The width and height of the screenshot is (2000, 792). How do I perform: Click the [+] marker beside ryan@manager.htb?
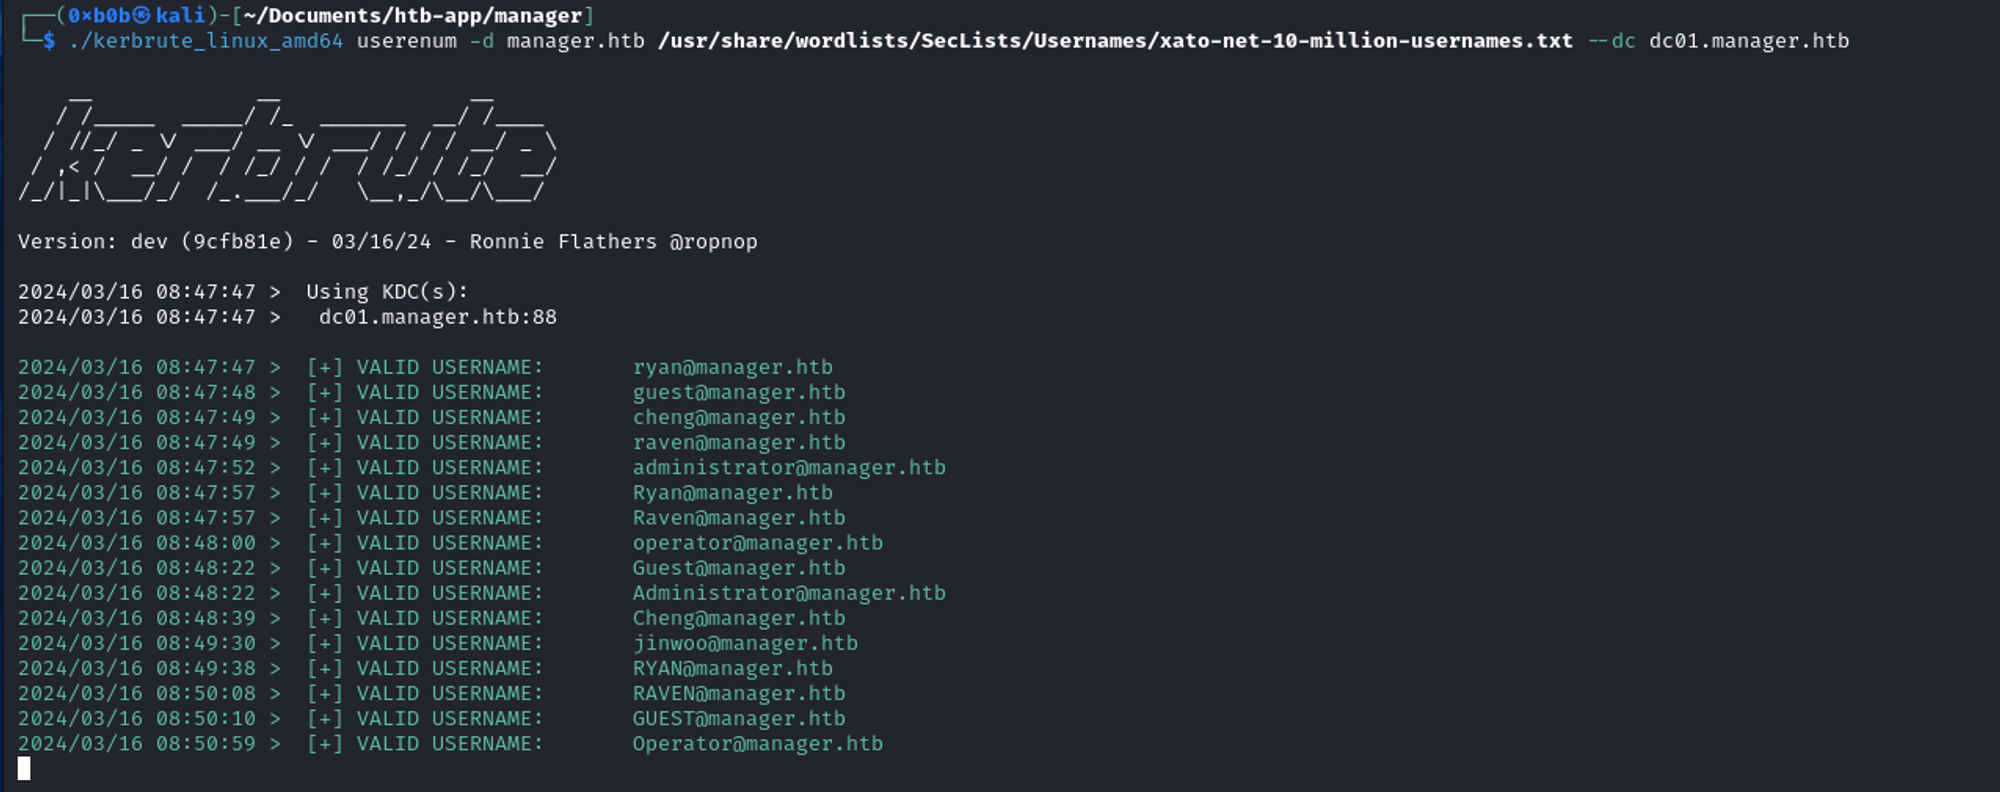pyautogui.click(x=325, y=367)
